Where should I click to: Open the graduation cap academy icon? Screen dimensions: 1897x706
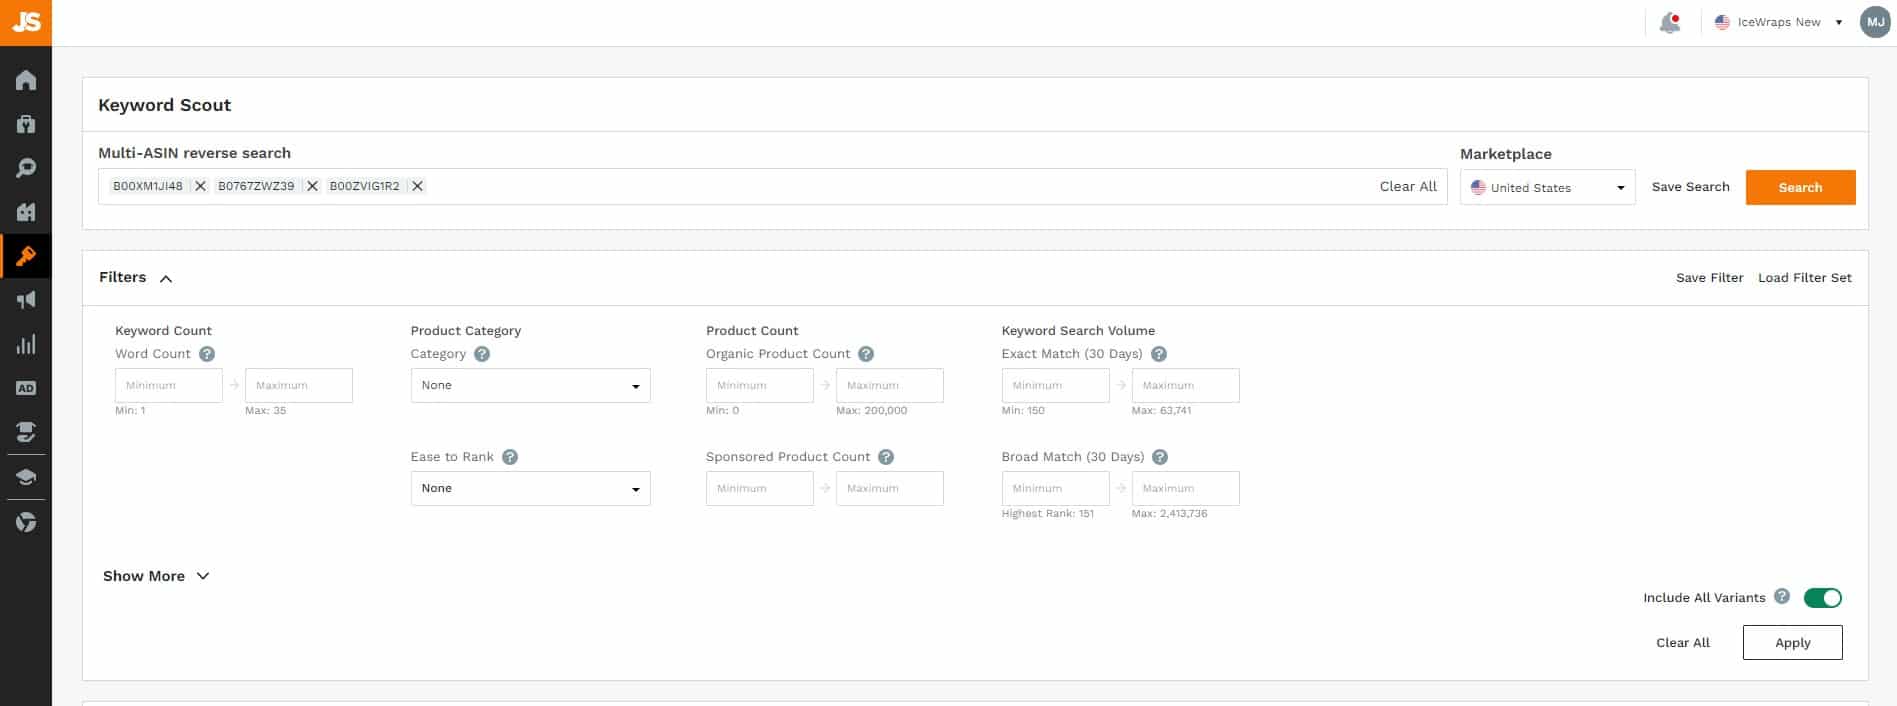pos(26,477)
